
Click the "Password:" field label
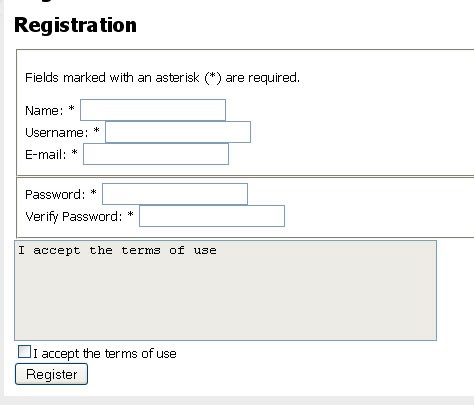(x=55, y=195)
